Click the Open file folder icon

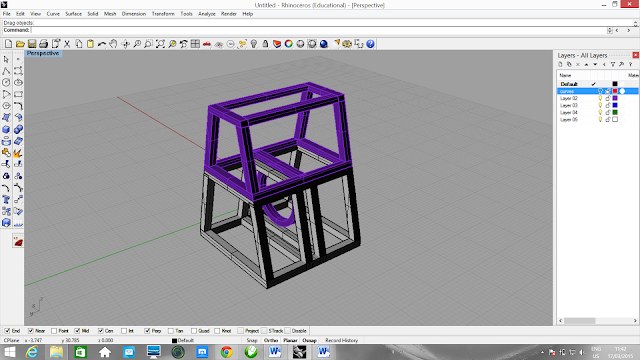pyautogui.click(x=20, y=44)
